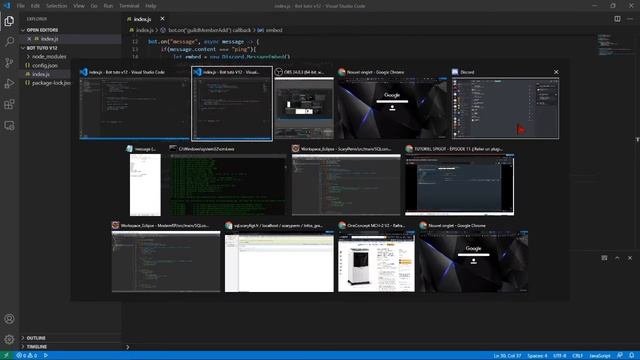
Task: Select the index.js editor tab
Action: [142, 19]
